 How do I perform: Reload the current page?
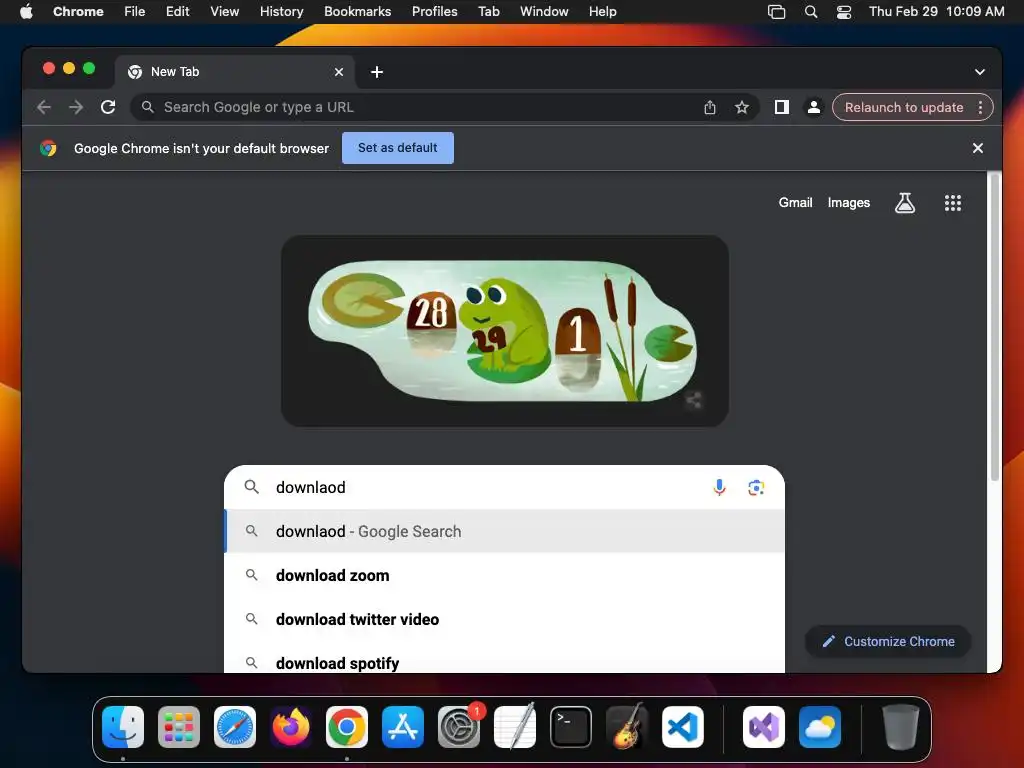(x=108, y=107)
